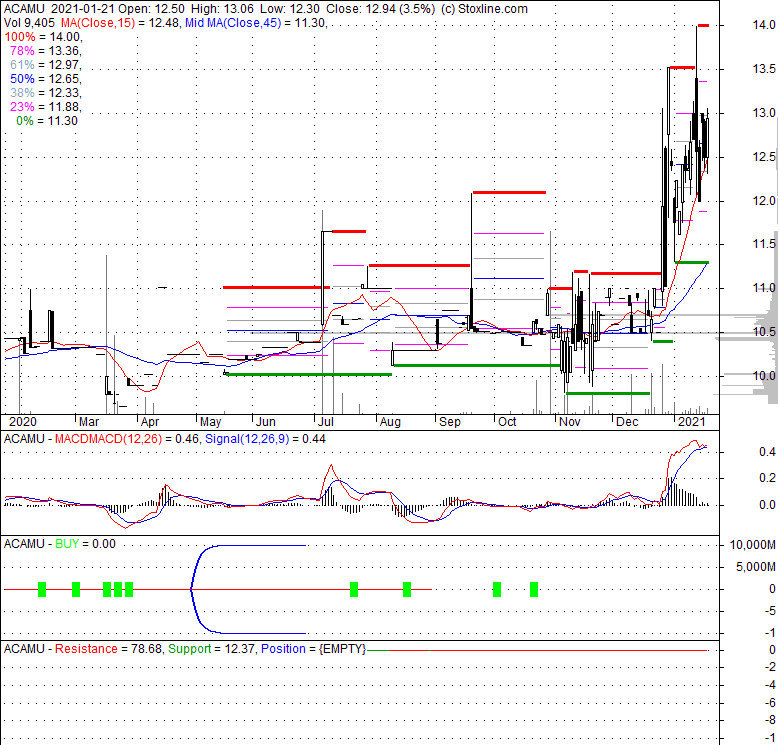Click the '38%' Fibonacci level label
Viewport: 780px width, 745px height.
[x=22, y=93]
